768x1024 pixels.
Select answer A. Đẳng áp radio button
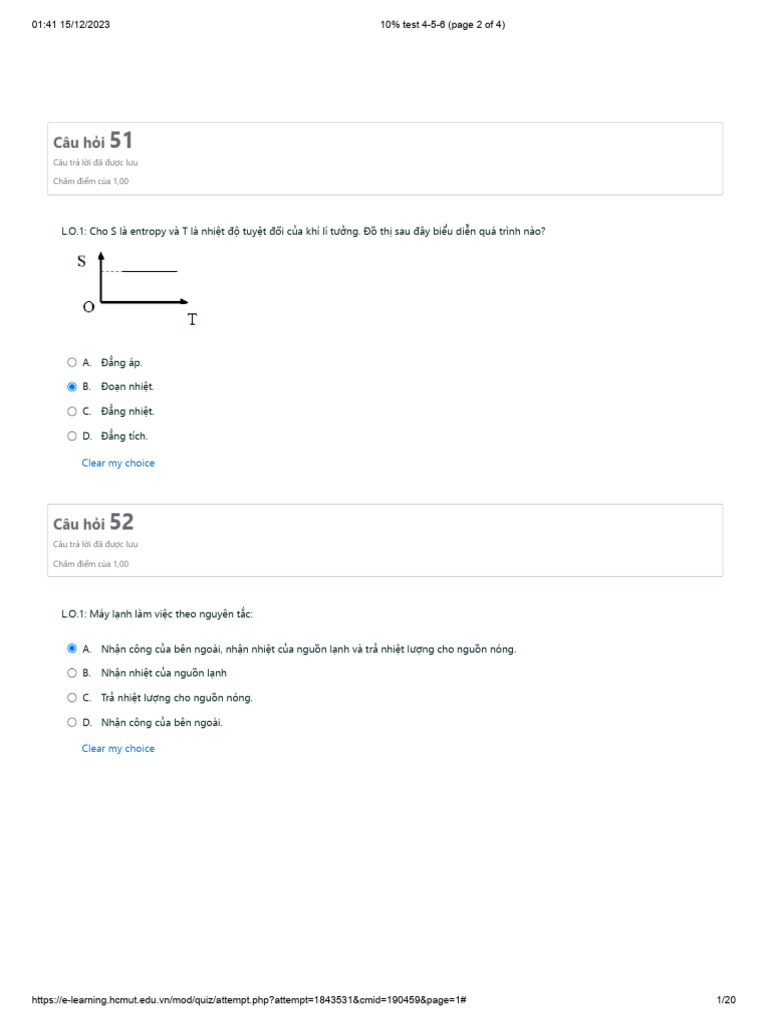[72, 362]
